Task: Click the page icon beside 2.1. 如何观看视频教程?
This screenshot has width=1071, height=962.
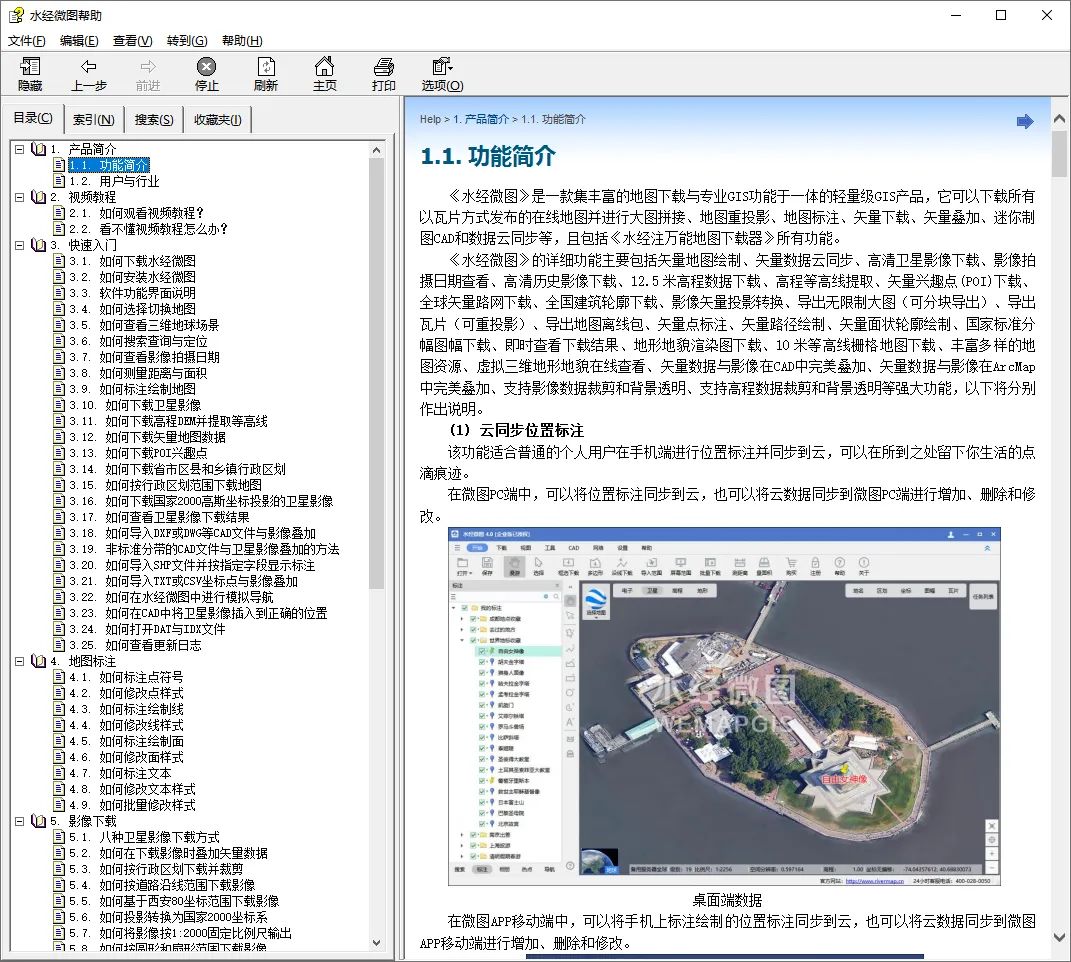Action: [x=59, y=213]
